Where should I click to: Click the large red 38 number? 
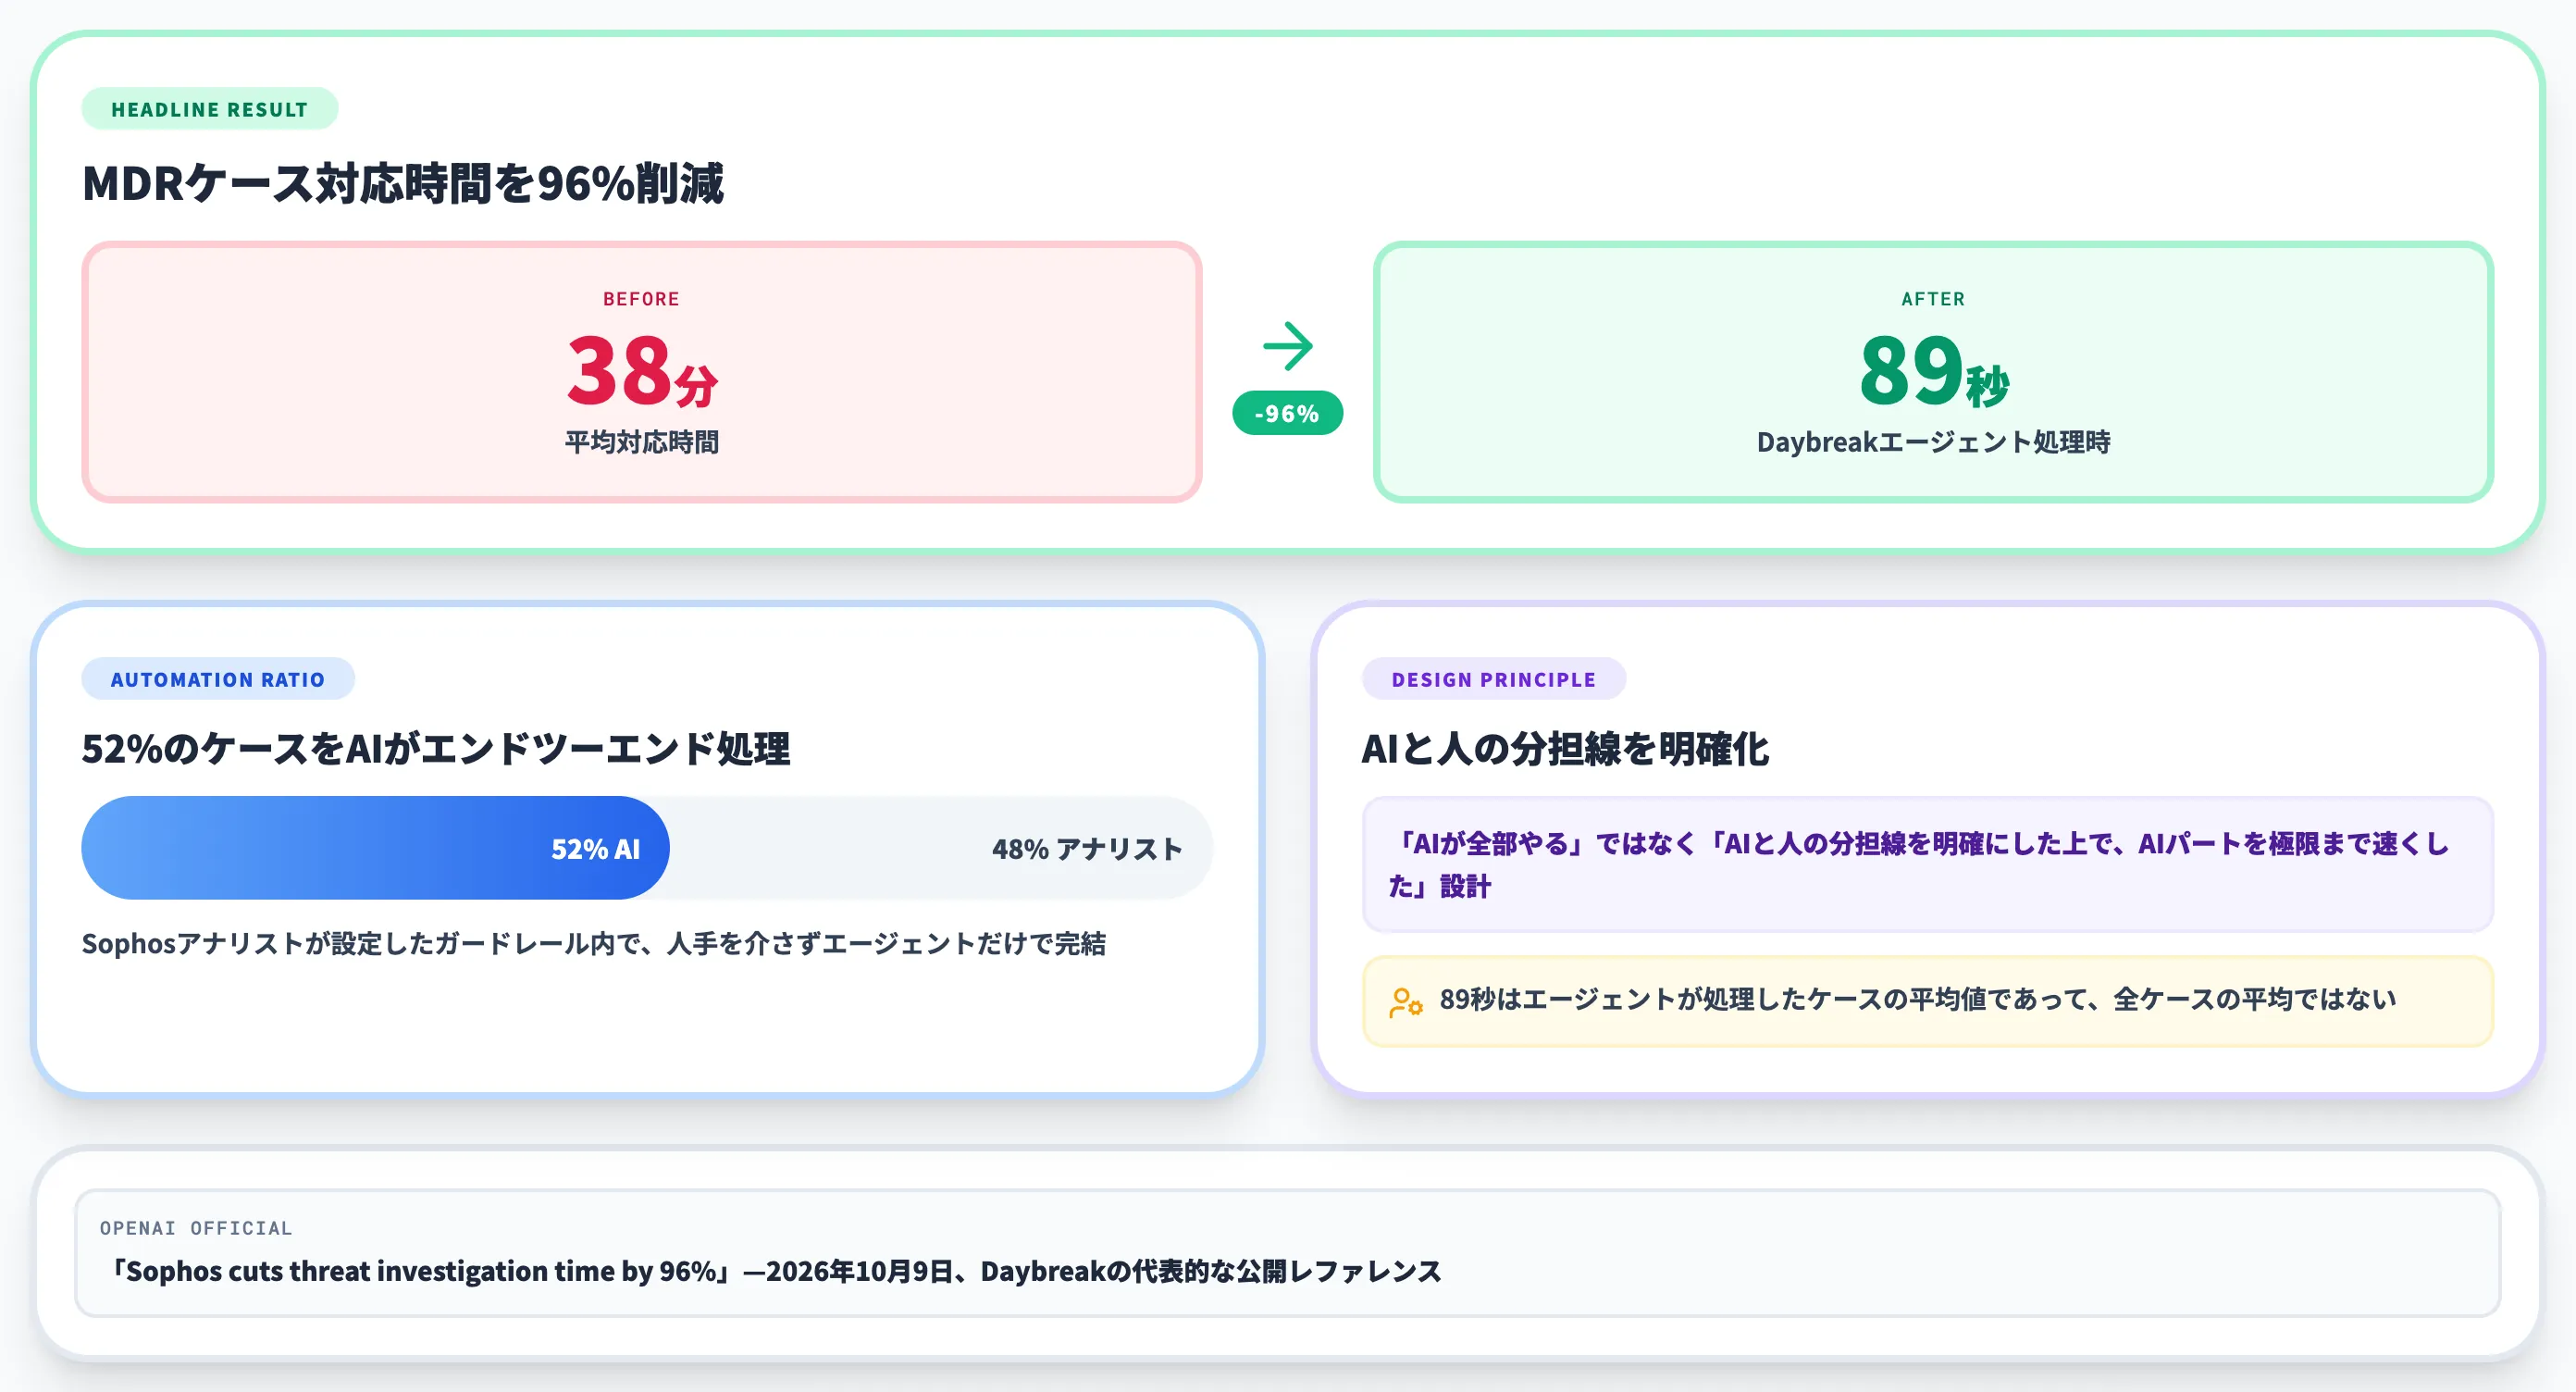coord(617,369)
